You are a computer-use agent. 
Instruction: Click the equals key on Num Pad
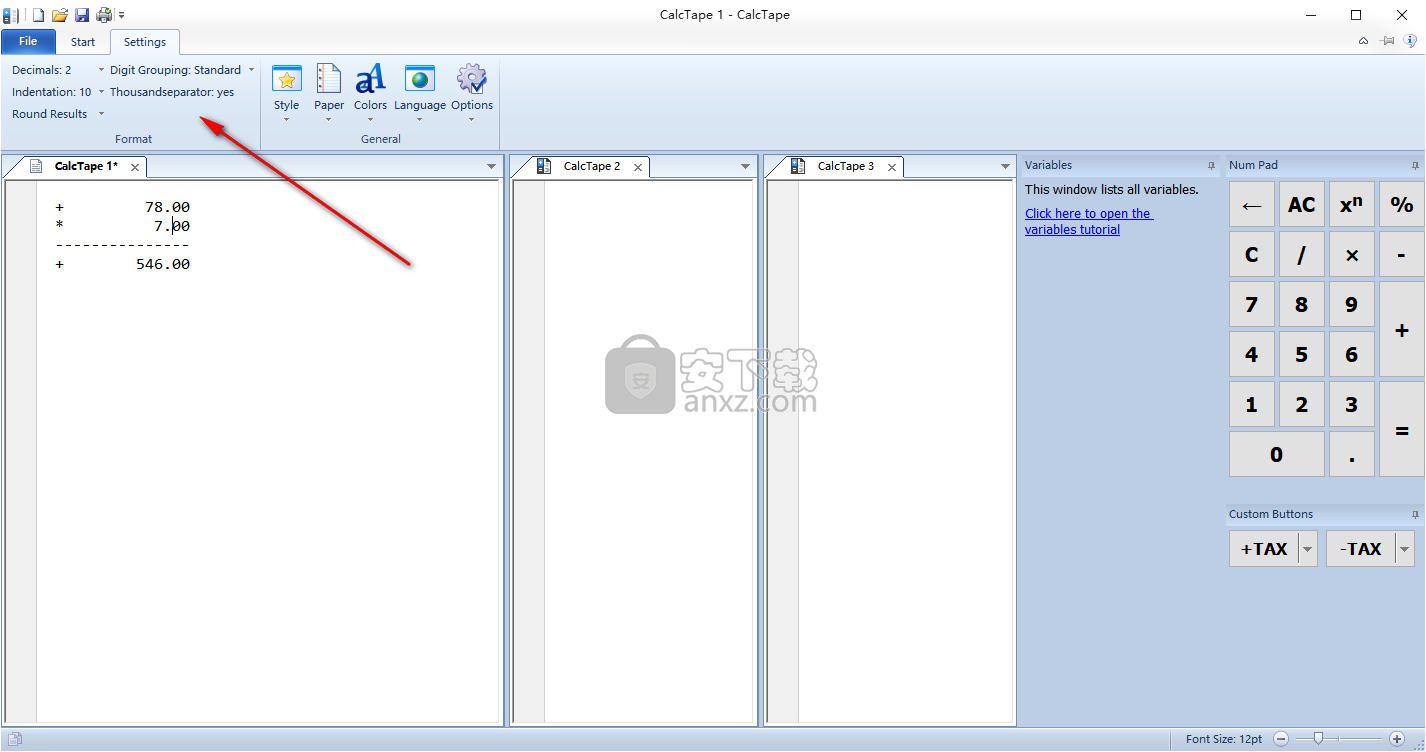point(1402,429)
